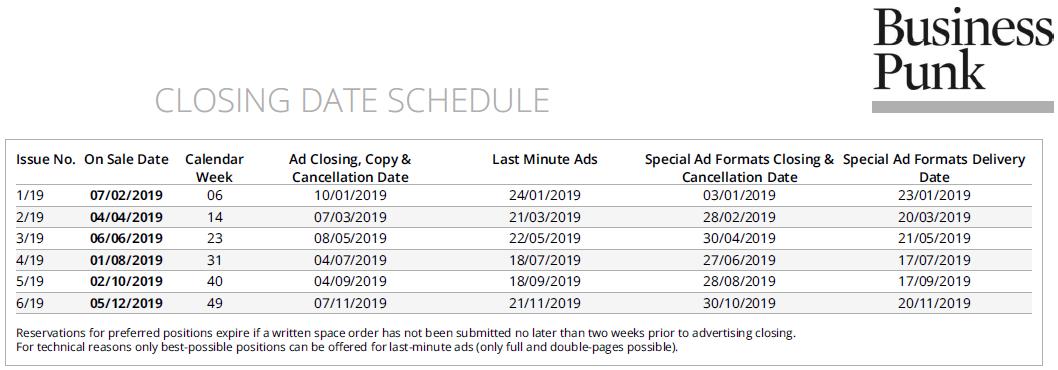
Task: Click the Special Ad Formats Delivery Date header
Action: pos(935,168)
